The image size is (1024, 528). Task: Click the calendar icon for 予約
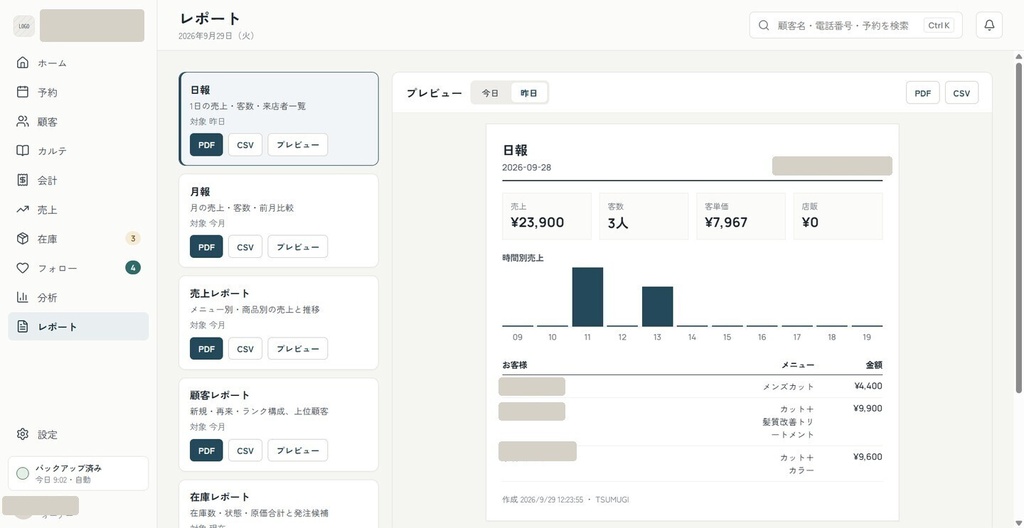(x=22, y=92)
